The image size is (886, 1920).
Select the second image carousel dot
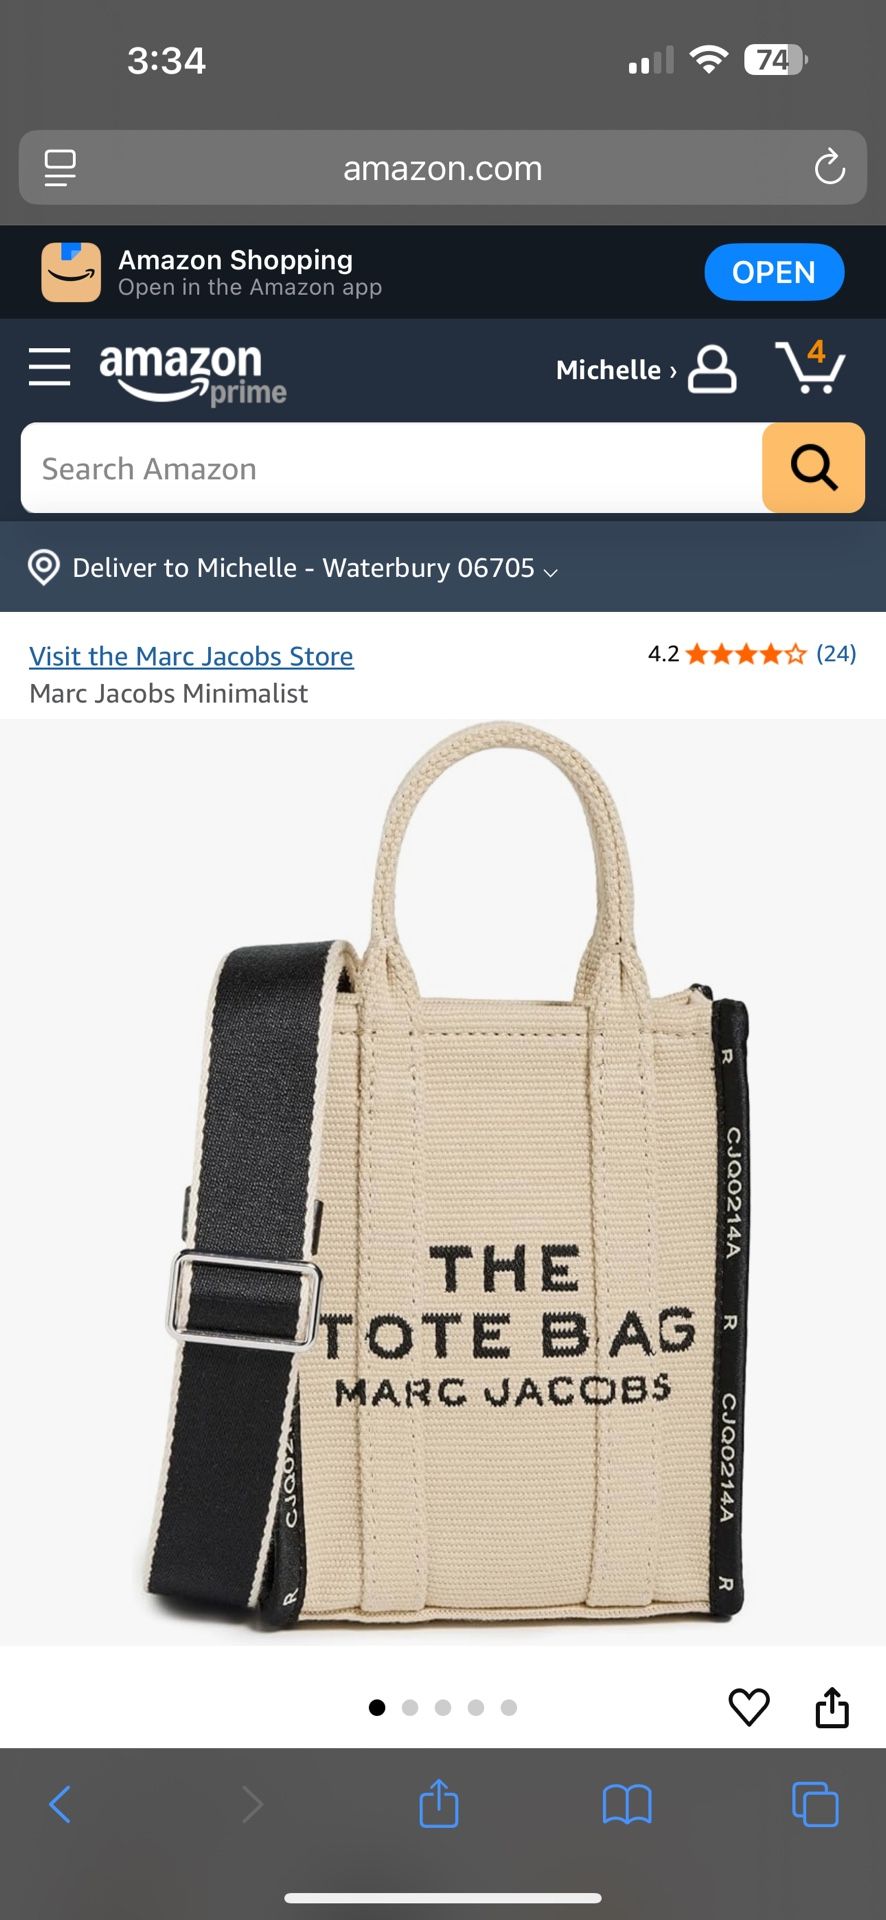coord(410,1707)
